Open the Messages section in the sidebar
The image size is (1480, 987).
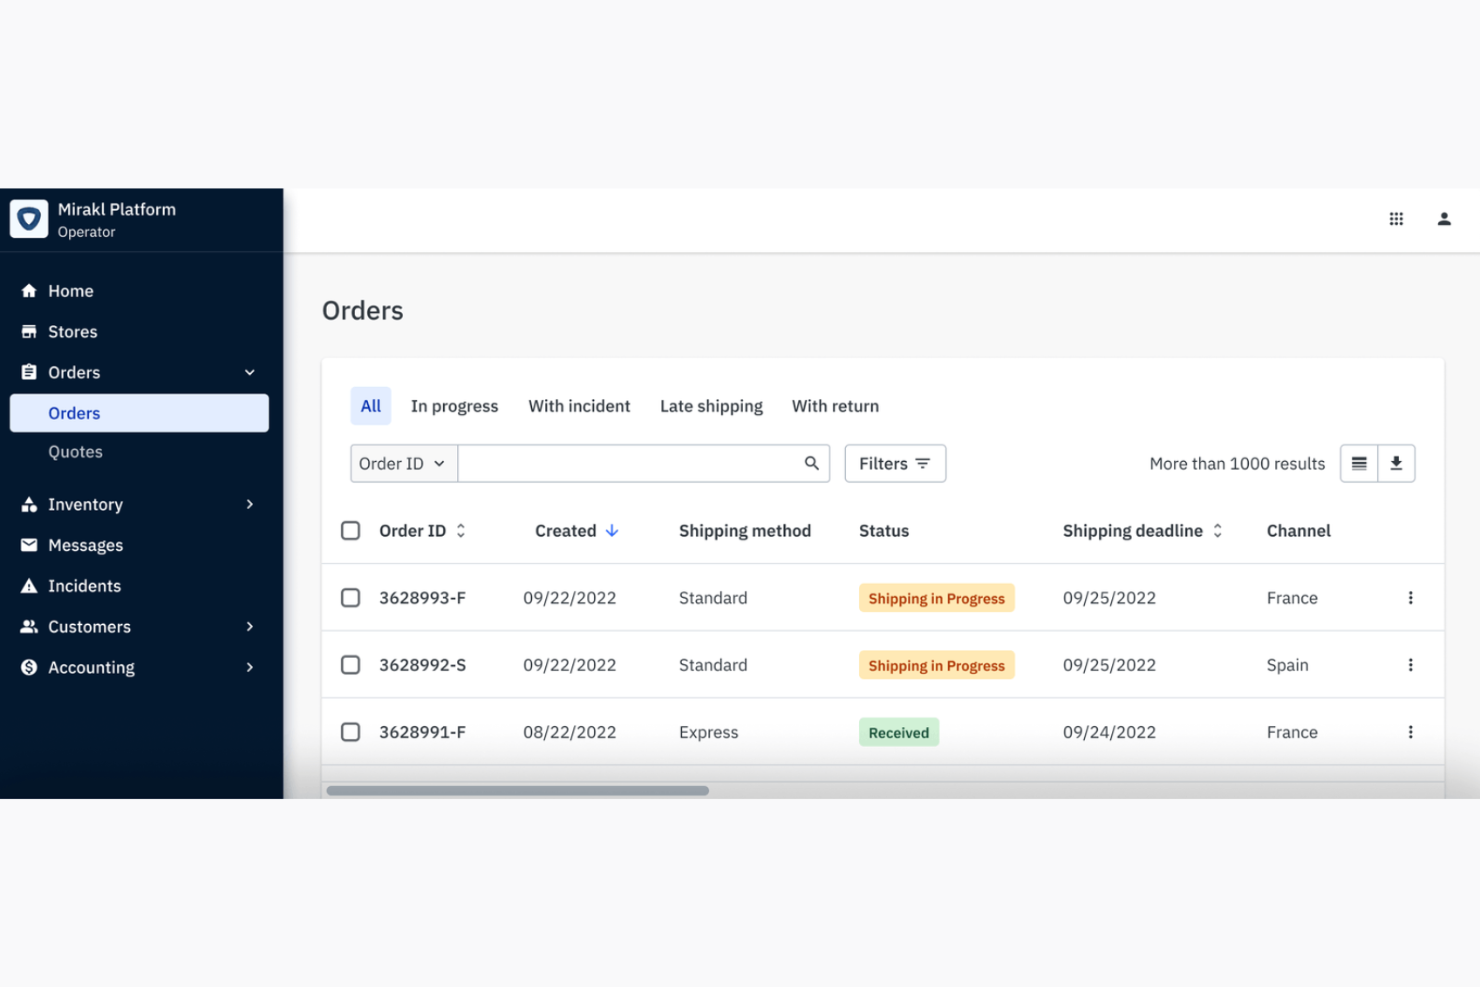(85, 545)
